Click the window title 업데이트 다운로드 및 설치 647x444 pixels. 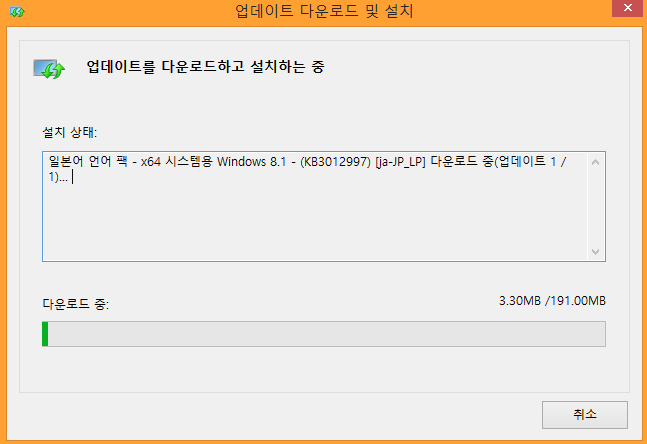(x=324, y=11)
